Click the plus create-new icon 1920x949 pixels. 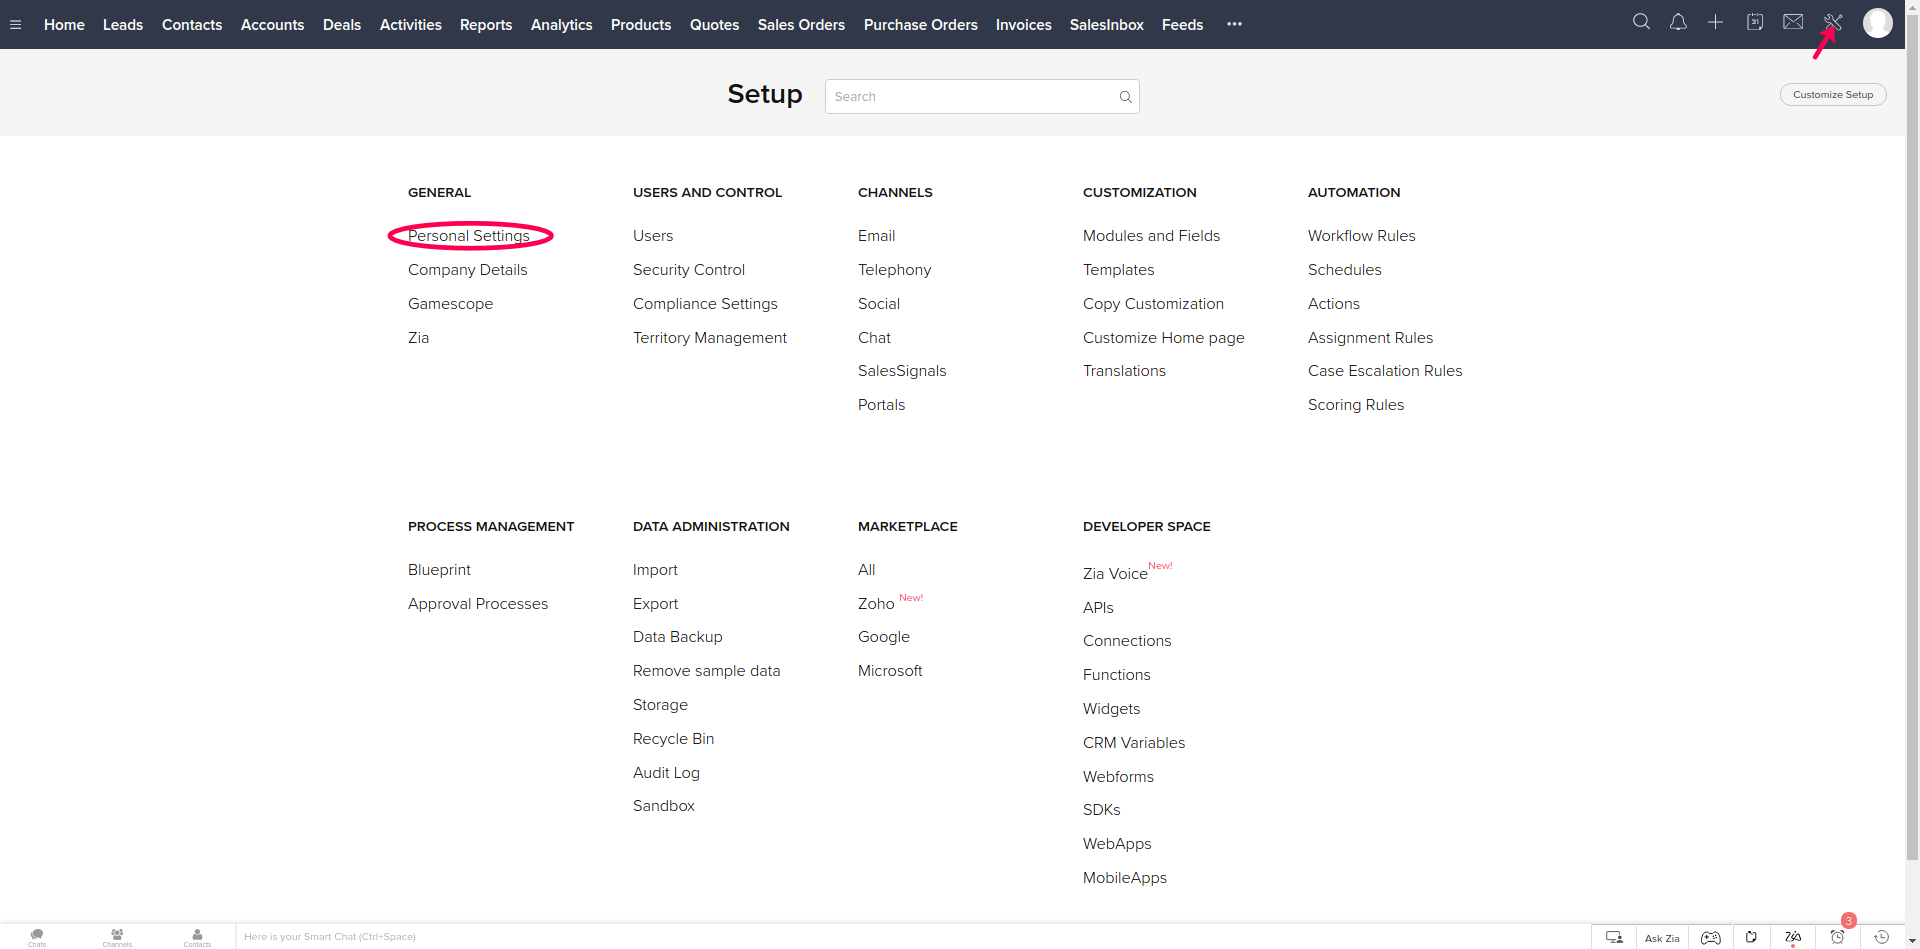(1715, 22)
